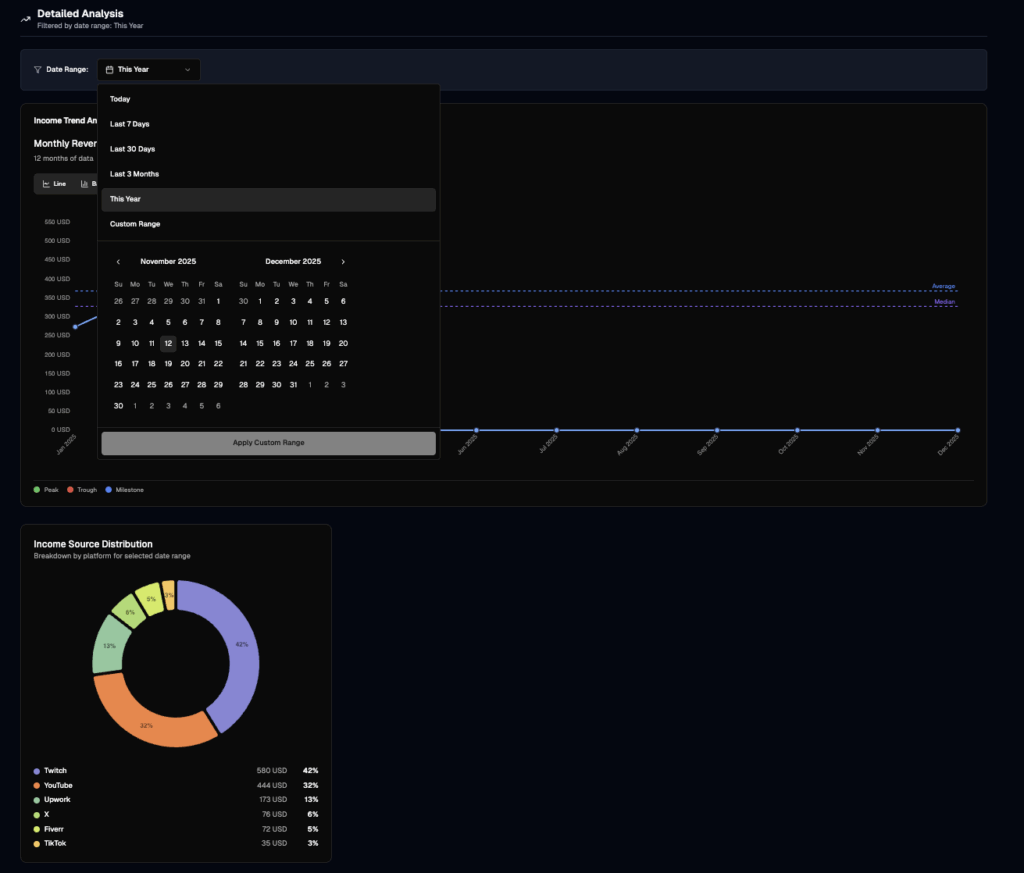1024x873 pixels.
Task: Open the This Year date range dropdown
Action: pyautogui.click(x=148, y=70)
